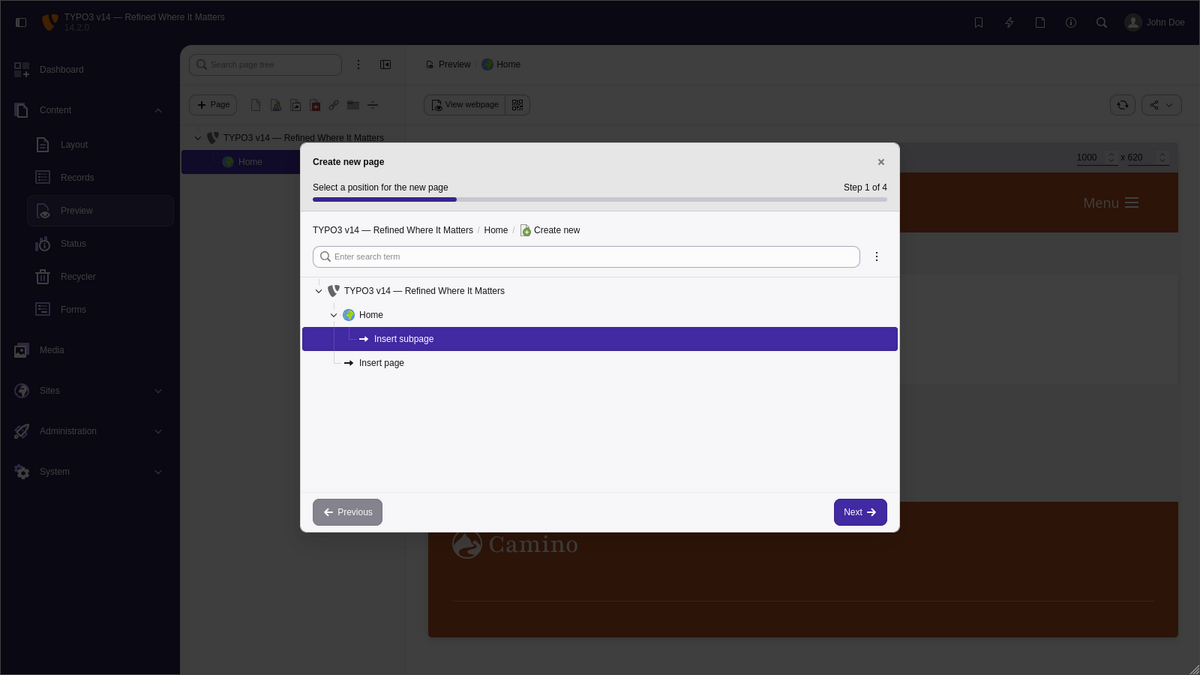This screenshot has width=1200, height=675.
Task: Click the Previous button
Action: point(347,512)
